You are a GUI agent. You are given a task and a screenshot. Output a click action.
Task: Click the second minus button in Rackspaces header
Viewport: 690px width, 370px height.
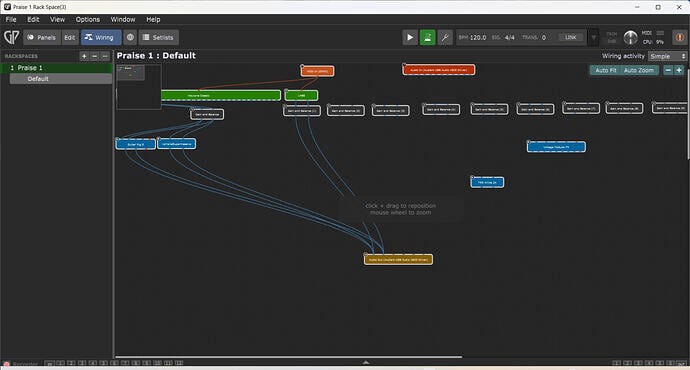pyautogui.click(x=105, y=56)
